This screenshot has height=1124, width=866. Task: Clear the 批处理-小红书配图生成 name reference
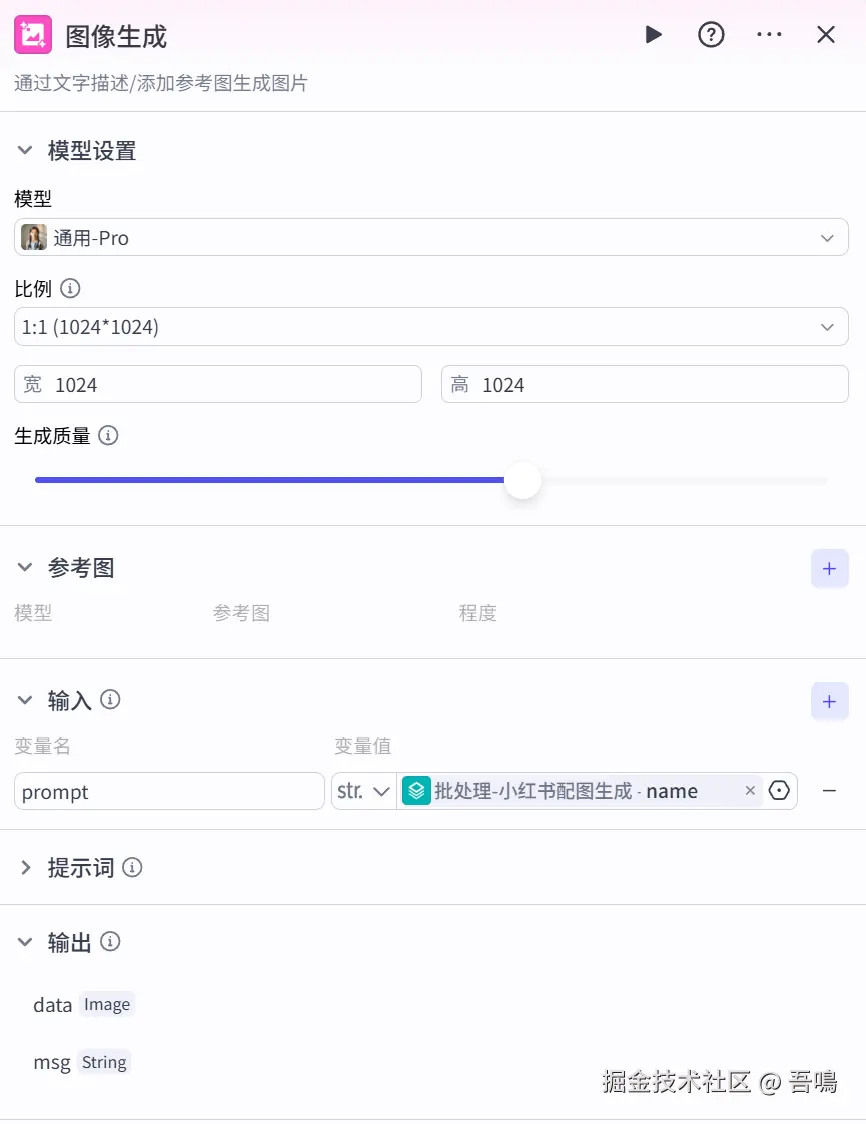pyautogui.click(x=750, y=790)
